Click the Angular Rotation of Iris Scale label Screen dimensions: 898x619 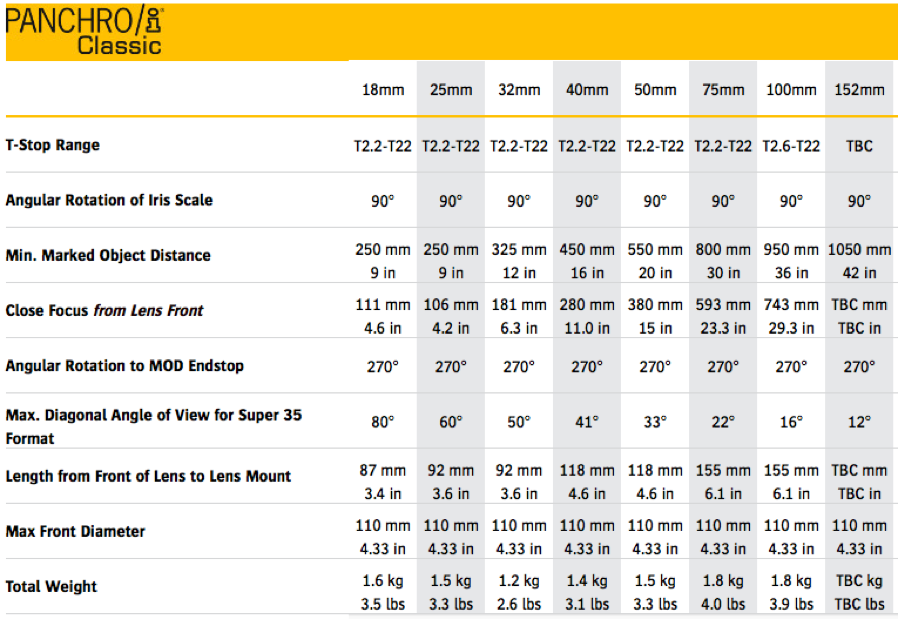[109, 200]
